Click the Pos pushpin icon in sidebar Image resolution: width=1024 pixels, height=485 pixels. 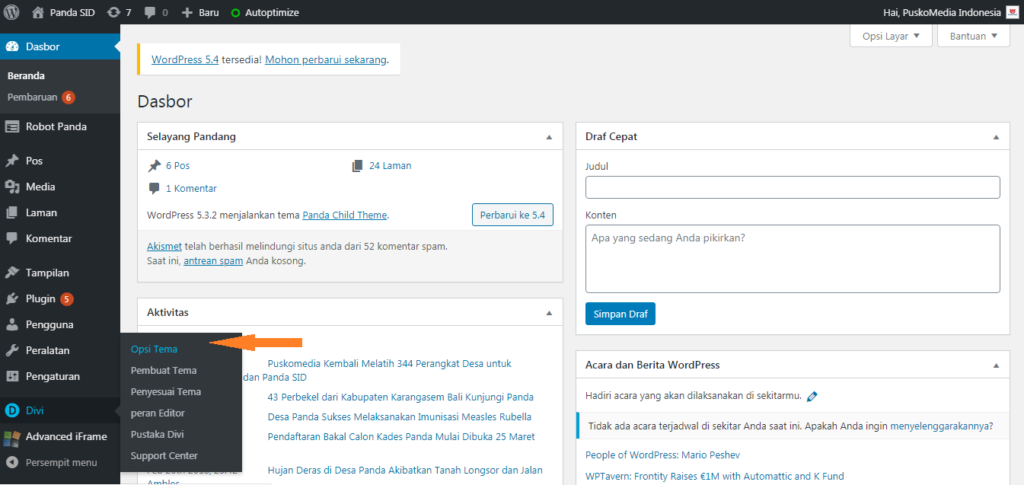pos(12,161)
